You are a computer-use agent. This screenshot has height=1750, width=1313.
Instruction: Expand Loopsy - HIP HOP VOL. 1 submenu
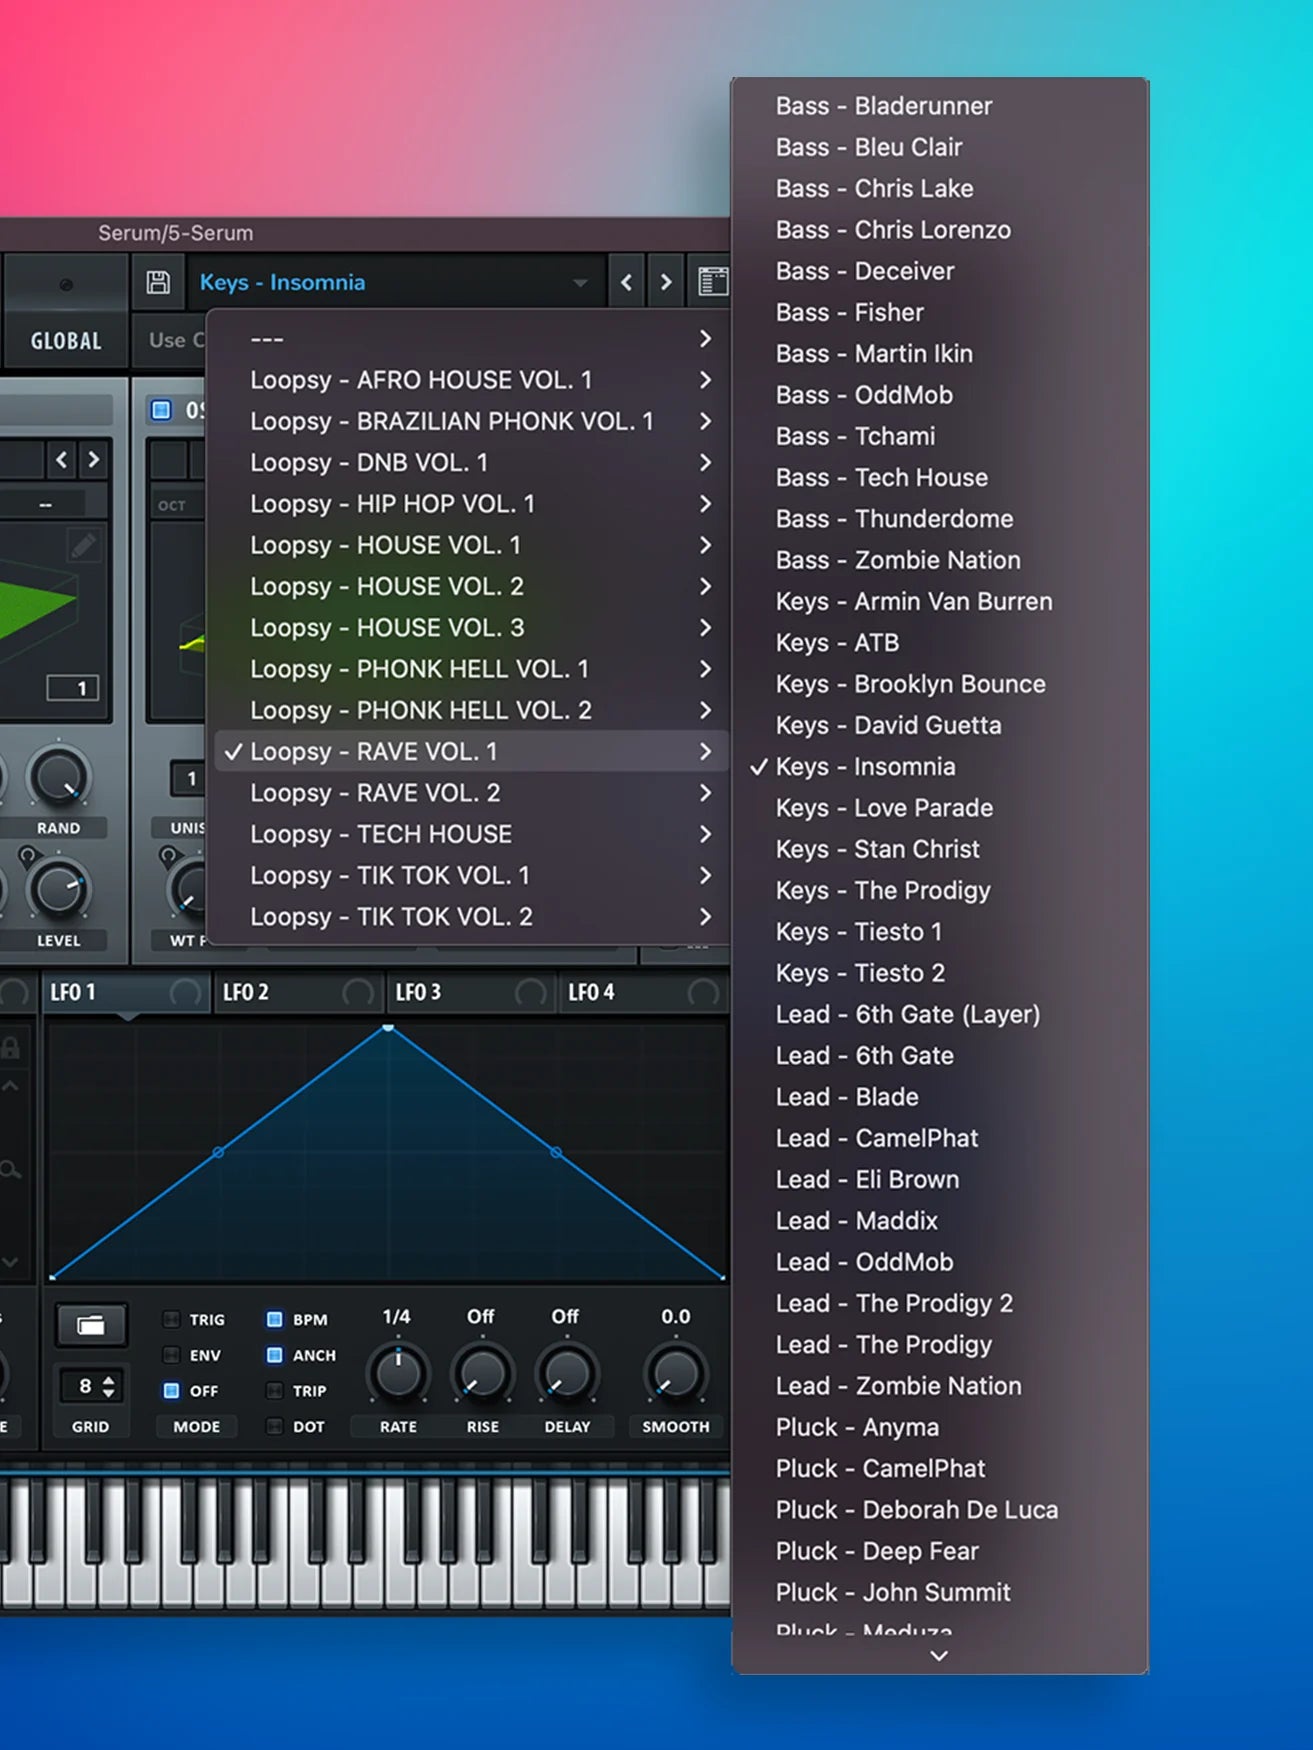[x=470, y=504]
